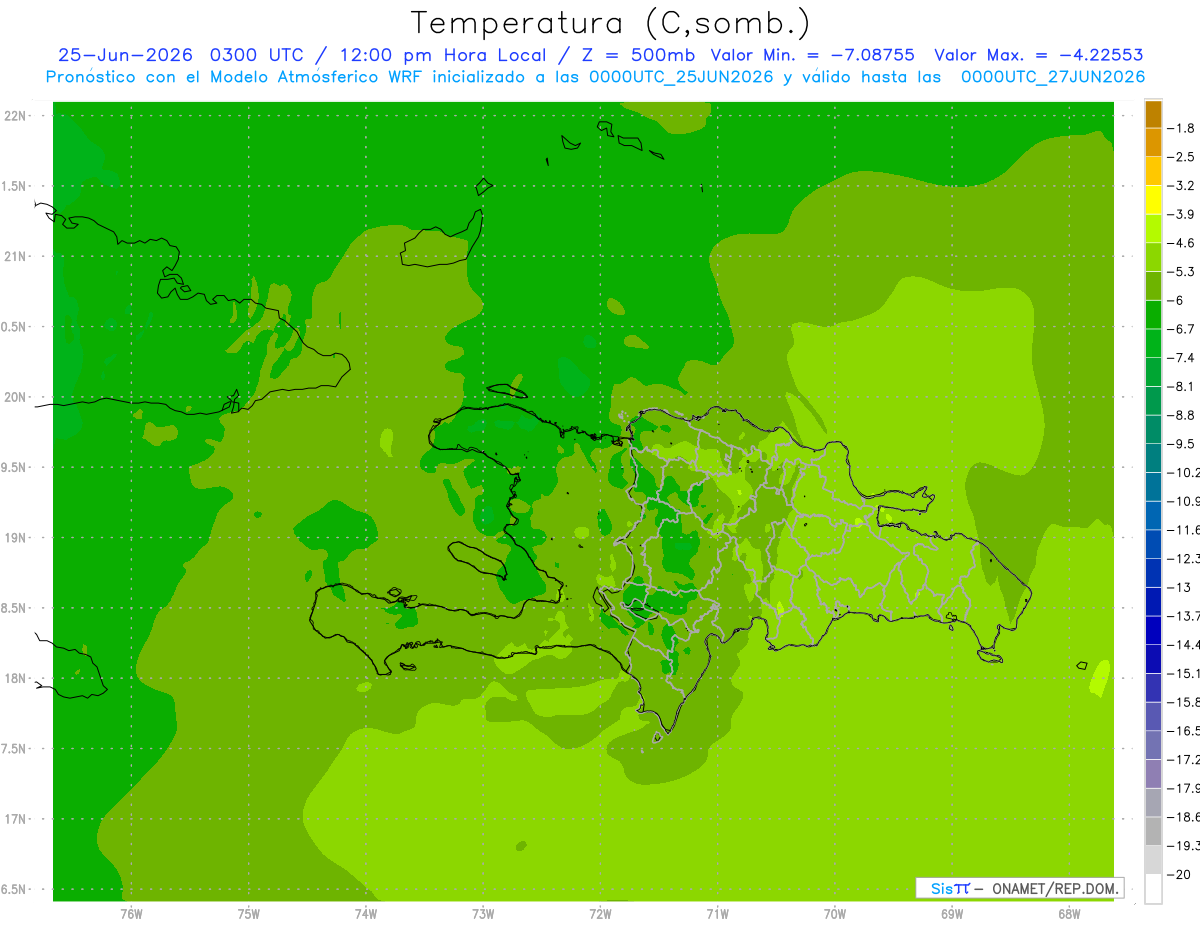Click the '21N' latitude label
1200x927 pixels.
coord(16,256)
